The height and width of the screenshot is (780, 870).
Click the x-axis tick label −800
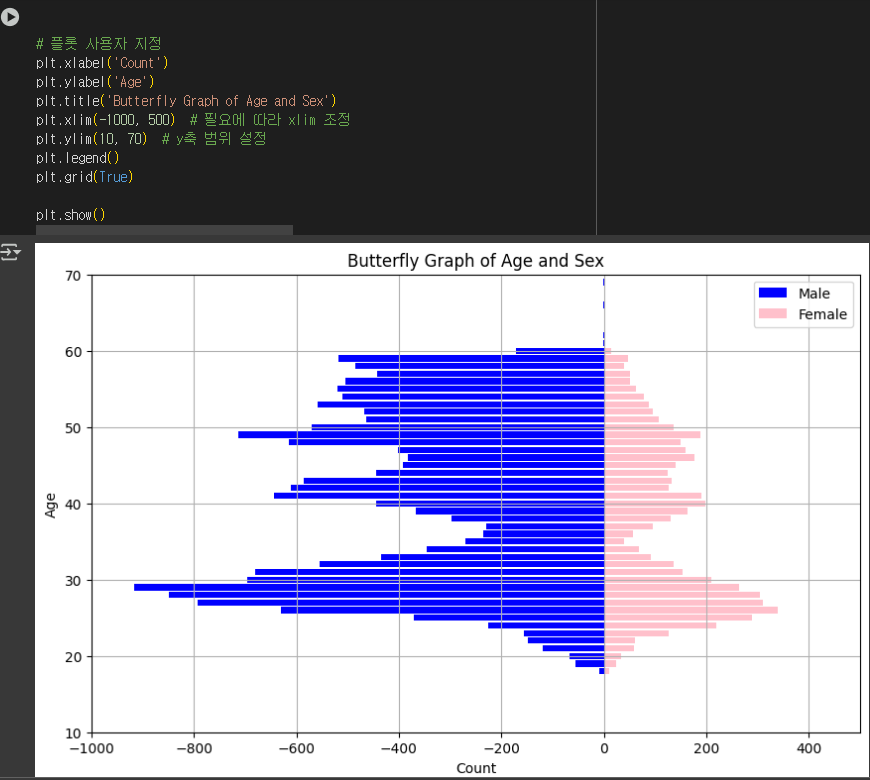pyautogui.click(x=194, y=749)
